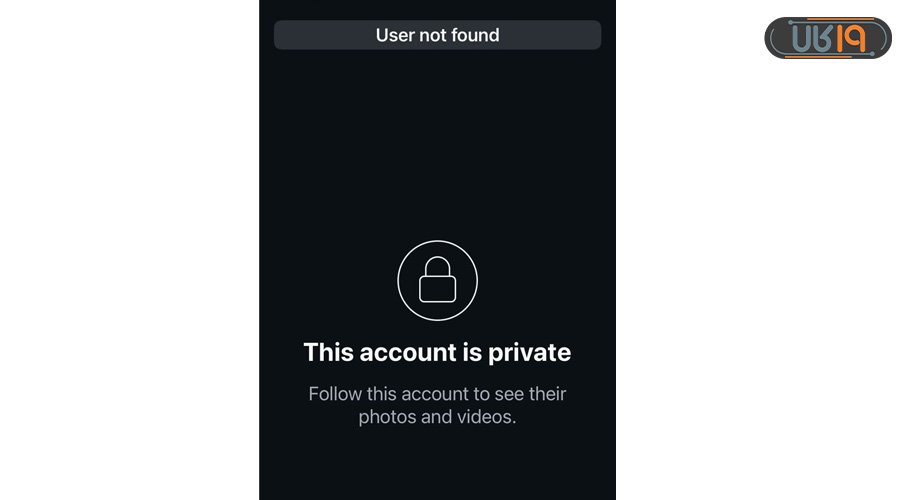The image size is (900, 500).
Task: Click the small dot at the logo's top-left line
Action: tap(790, 22)
